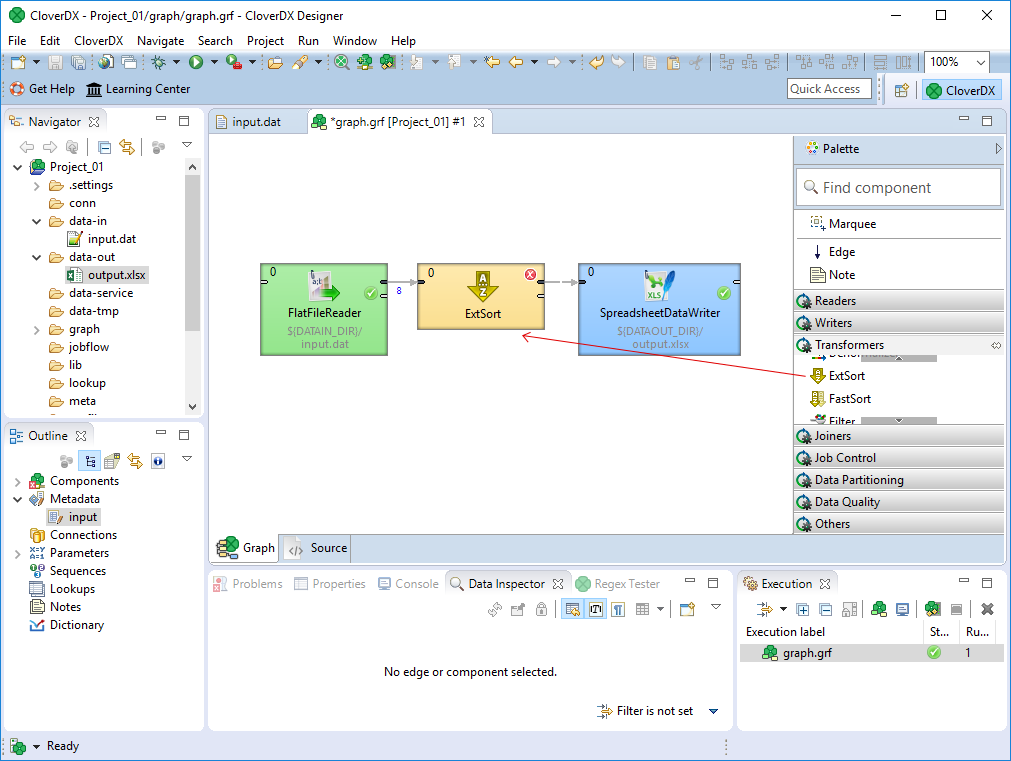Click the Collapse All icon in Navigator
Image resolution: width=1011 pixels, height=761 pixels.
click(x=105, y=148)
